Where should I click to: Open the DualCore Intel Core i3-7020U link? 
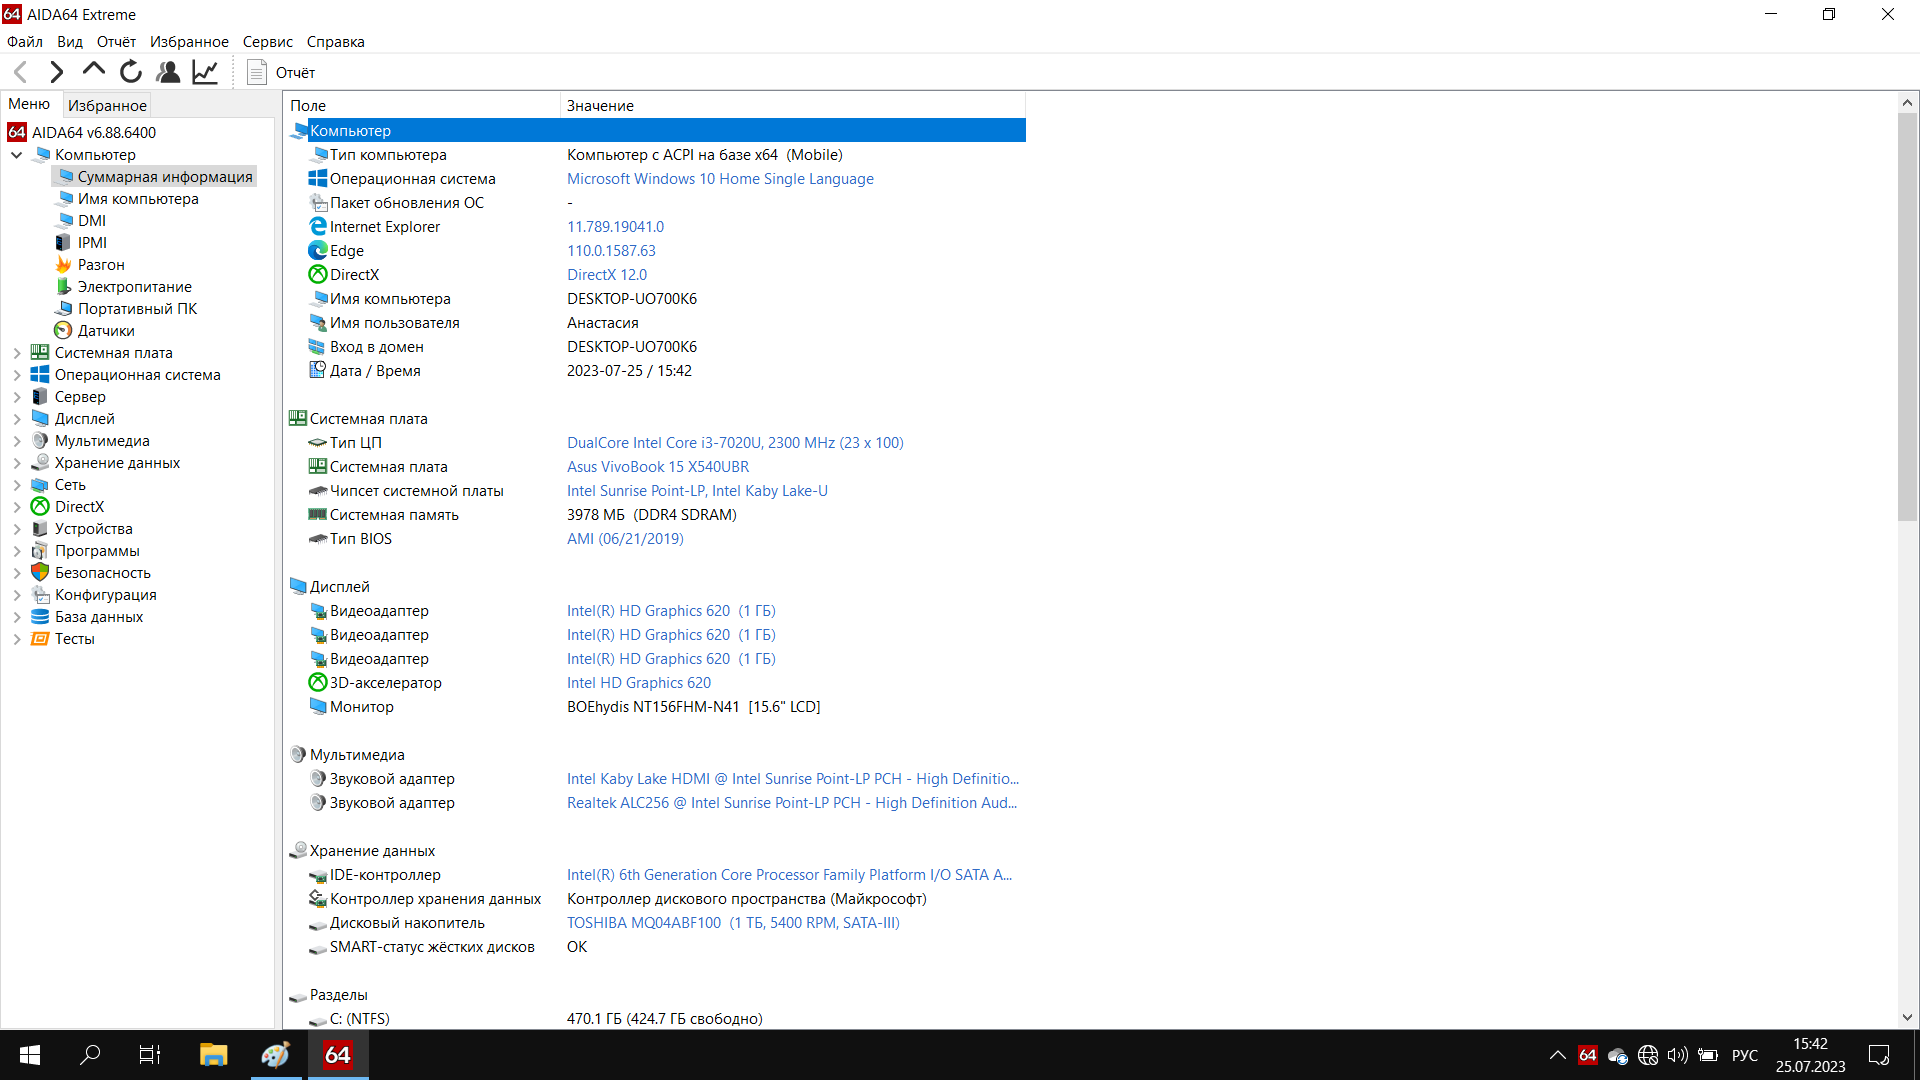[x=735, y=443]
